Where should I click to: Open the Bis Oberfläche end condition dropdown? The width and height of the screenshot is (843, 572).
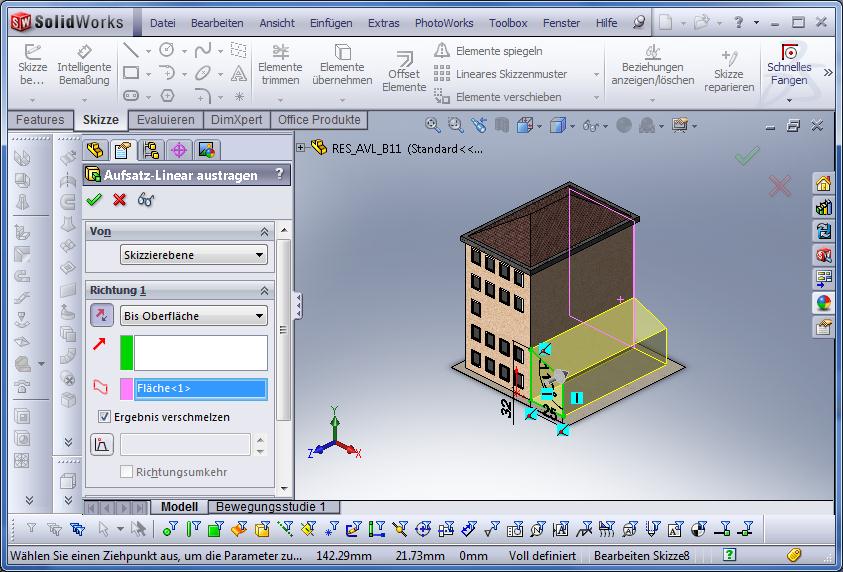click(193, 316)
